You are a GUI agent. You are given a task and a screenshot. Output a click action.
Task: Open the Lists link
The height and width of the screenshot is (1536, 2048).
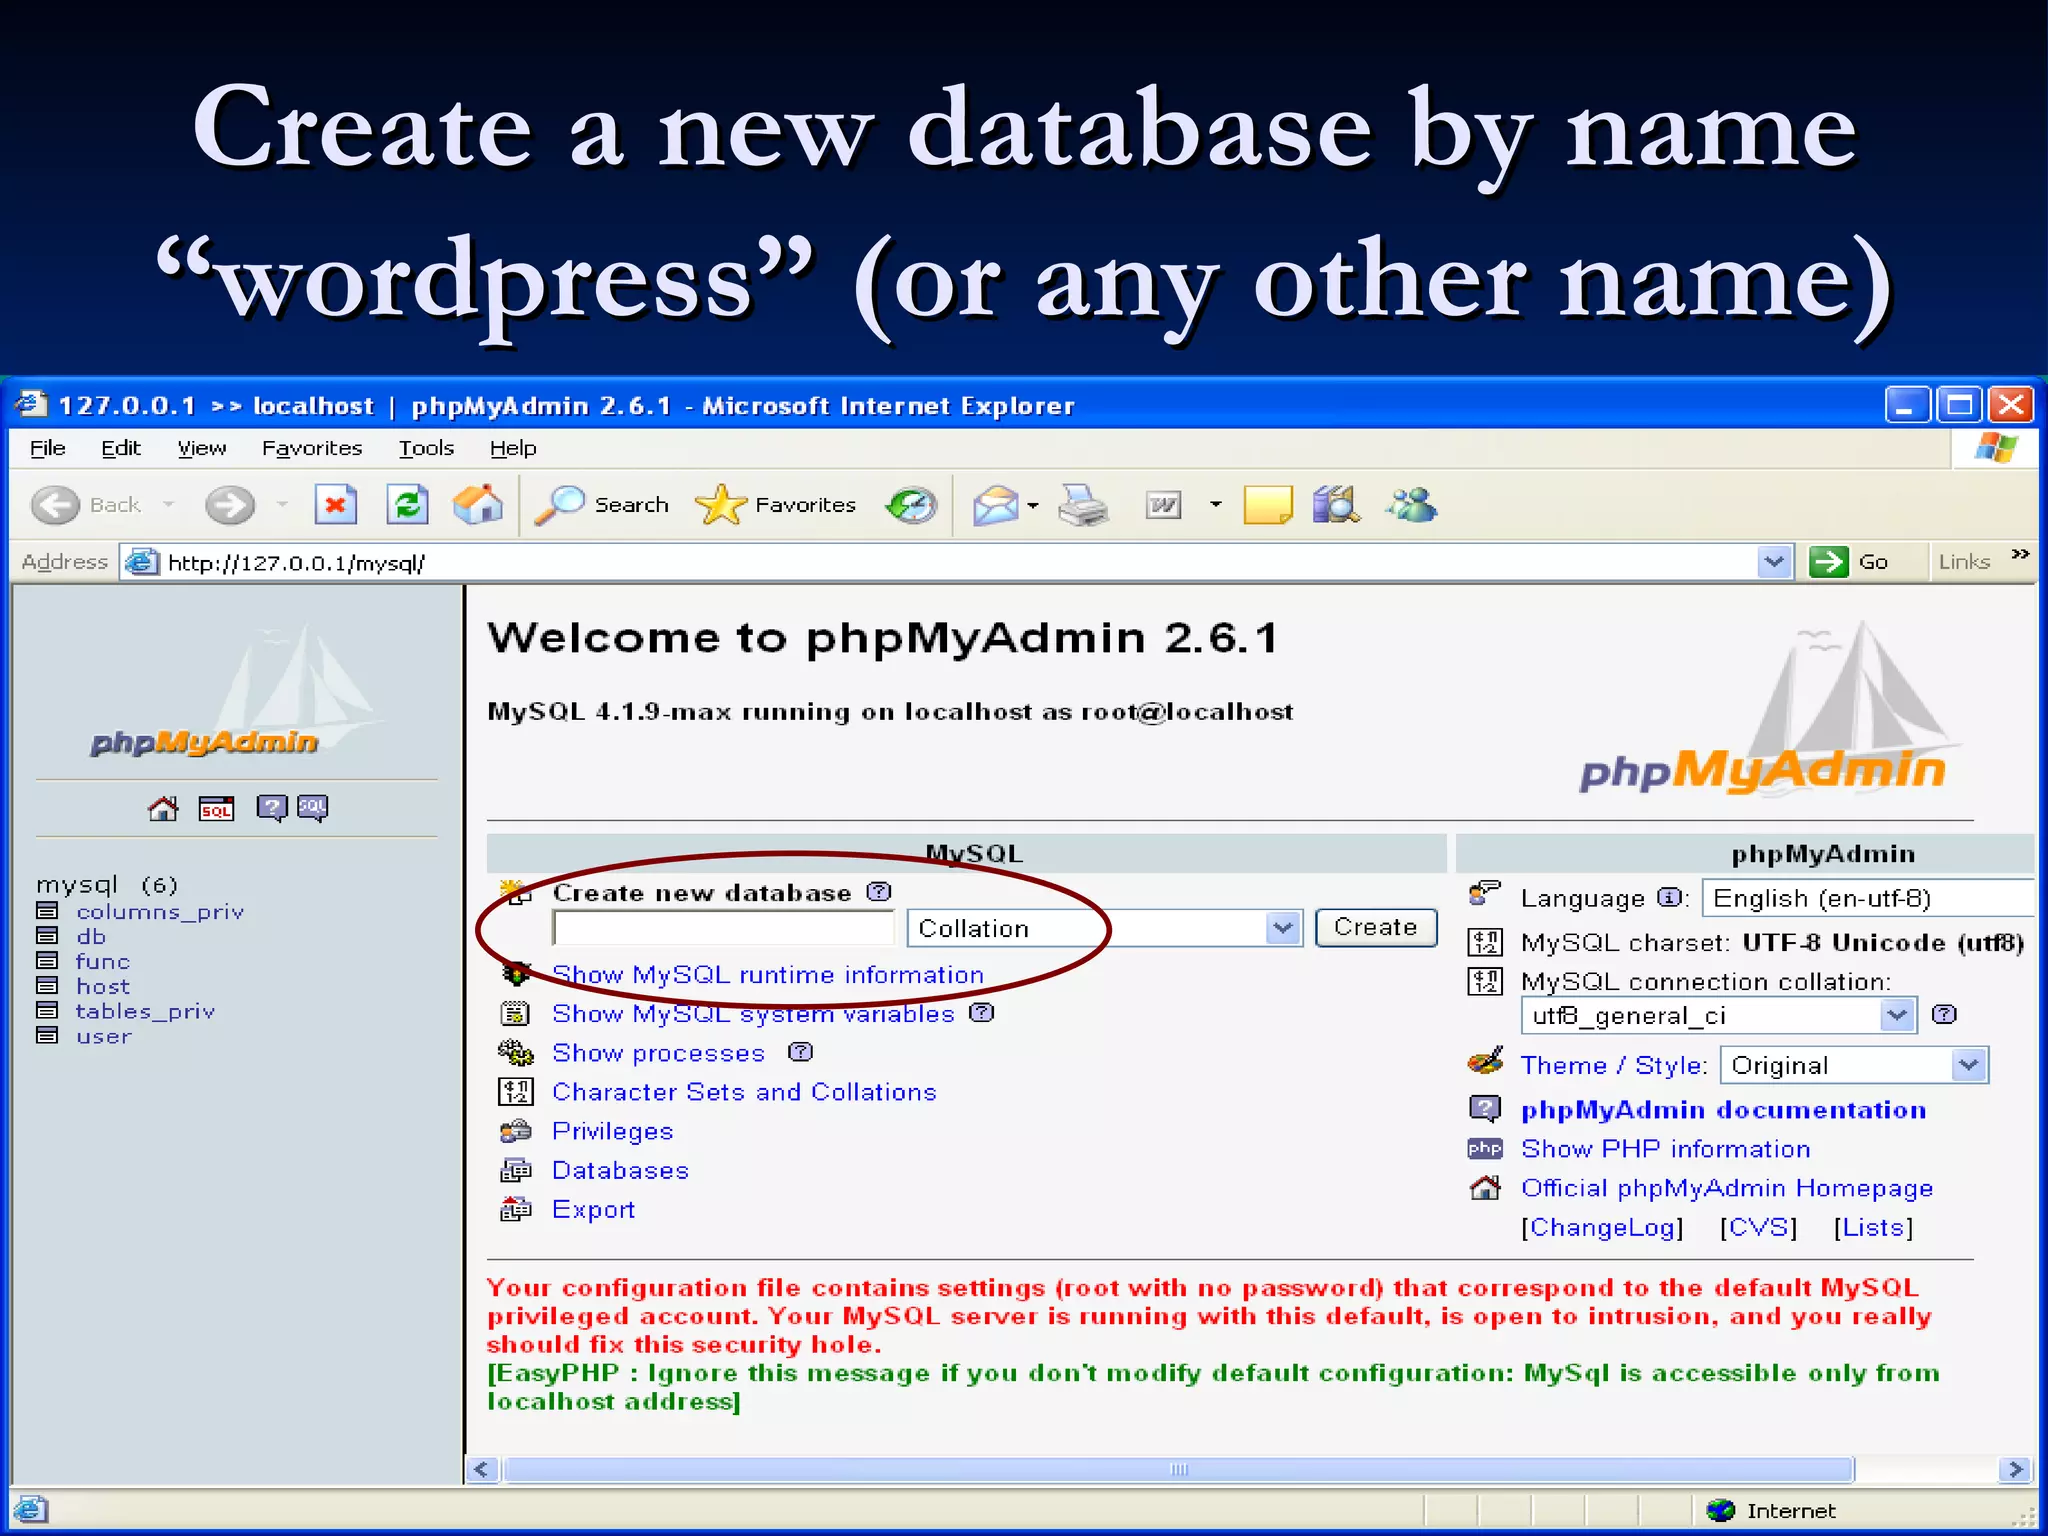tap(1874, 1227)
